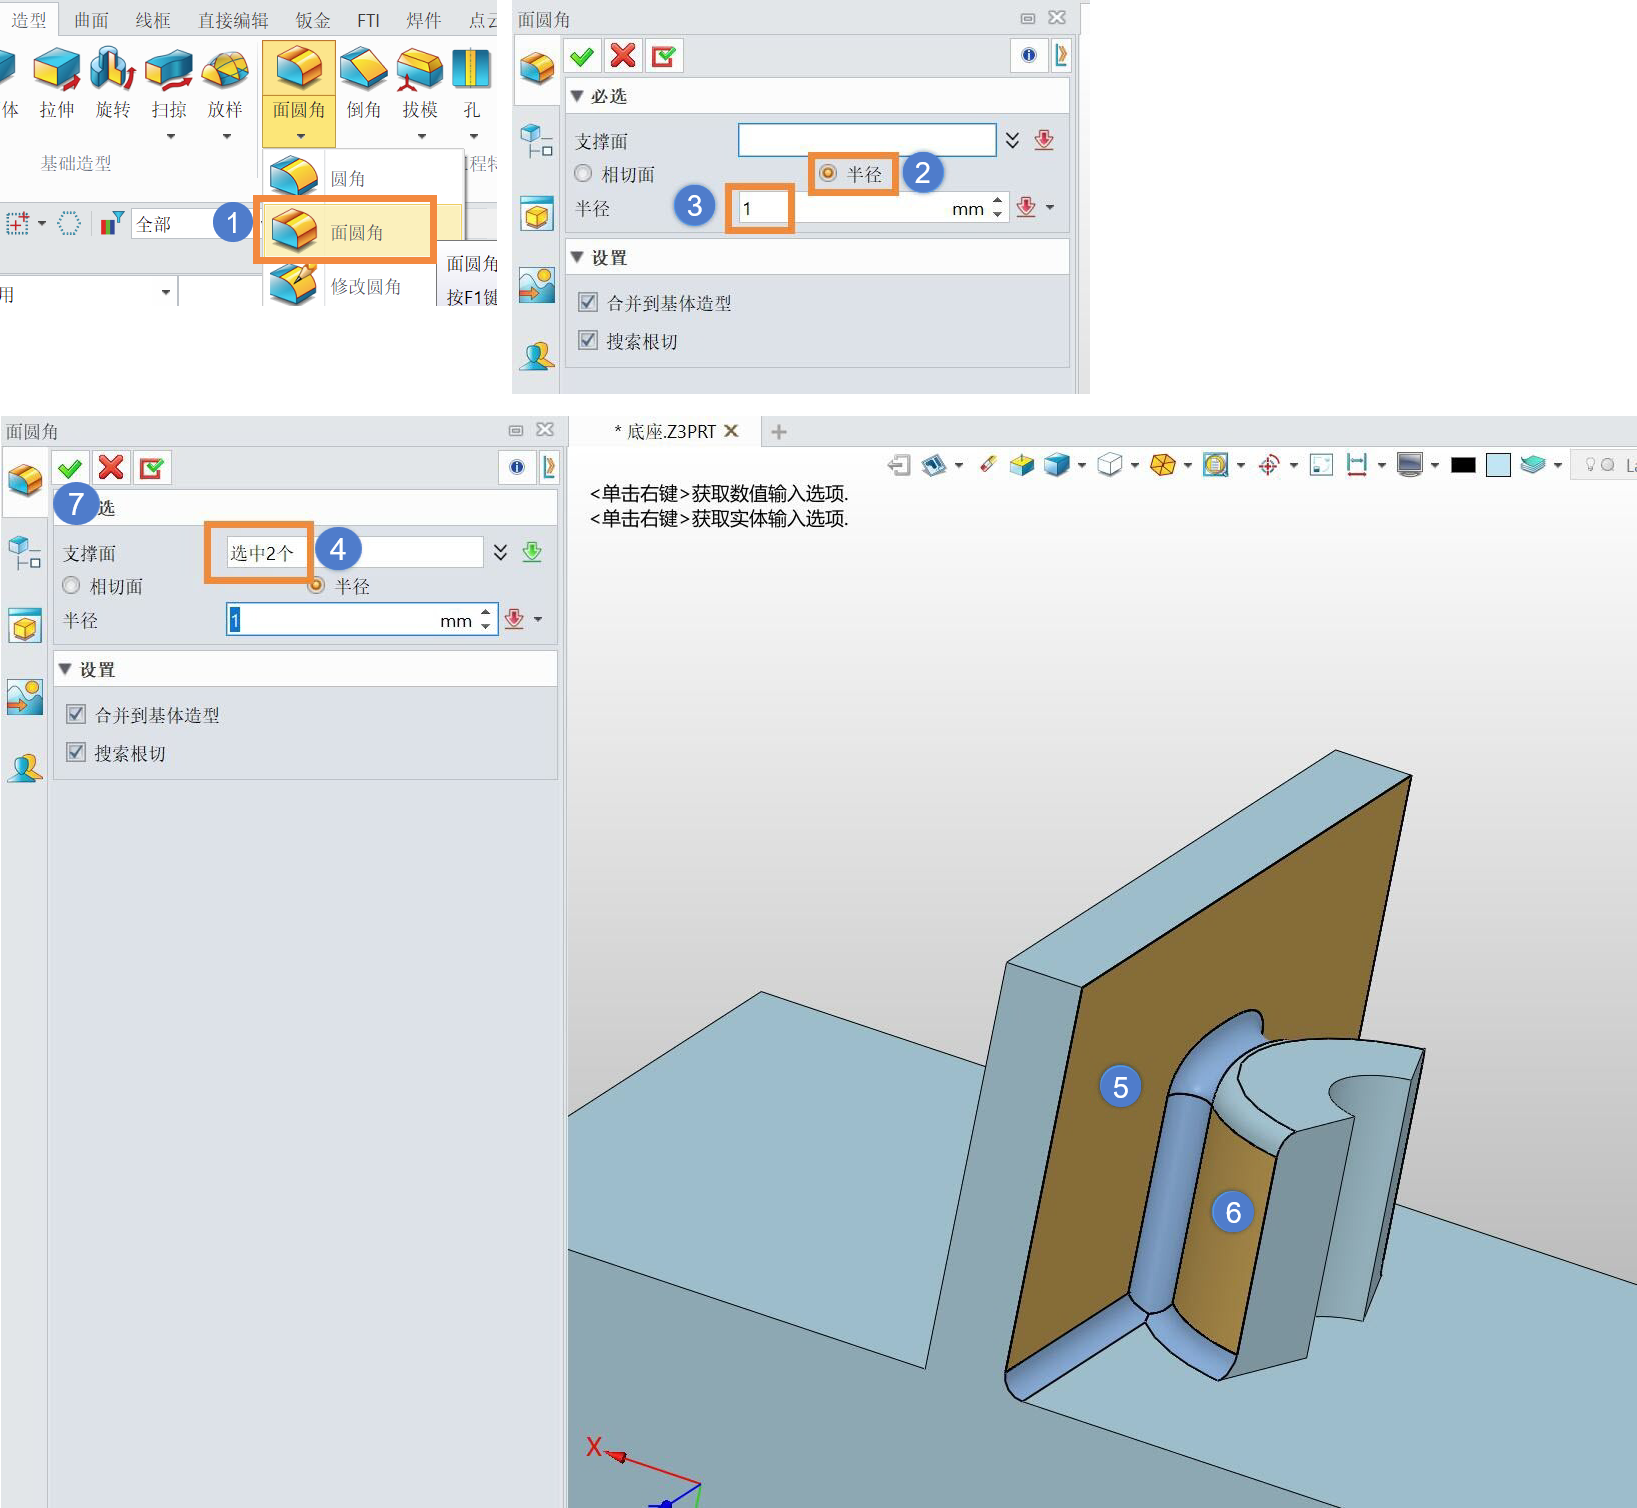
Task: Expand the arrow below 面圆角 ribbon button
Action: [x=300, y=136]
